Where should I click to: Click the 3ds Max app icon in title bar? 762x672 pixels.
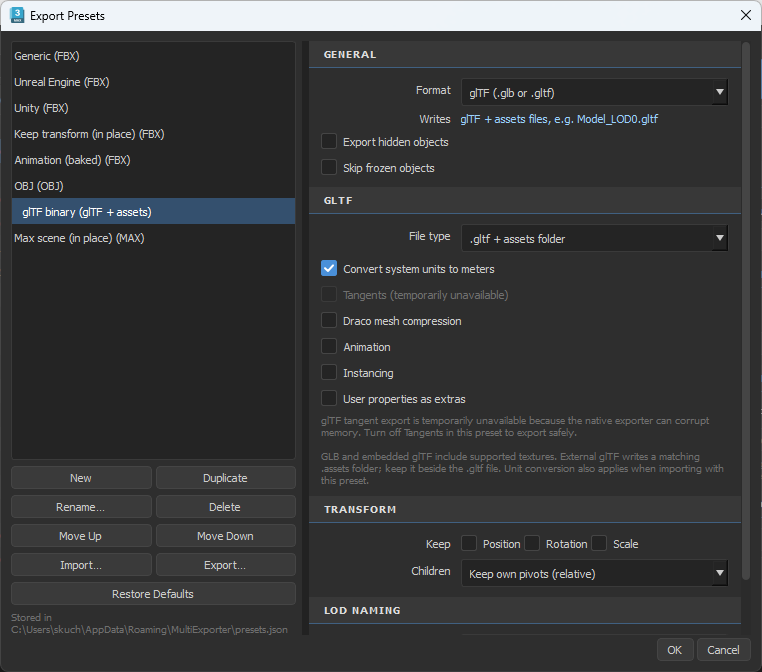click(x=17, y=15)
